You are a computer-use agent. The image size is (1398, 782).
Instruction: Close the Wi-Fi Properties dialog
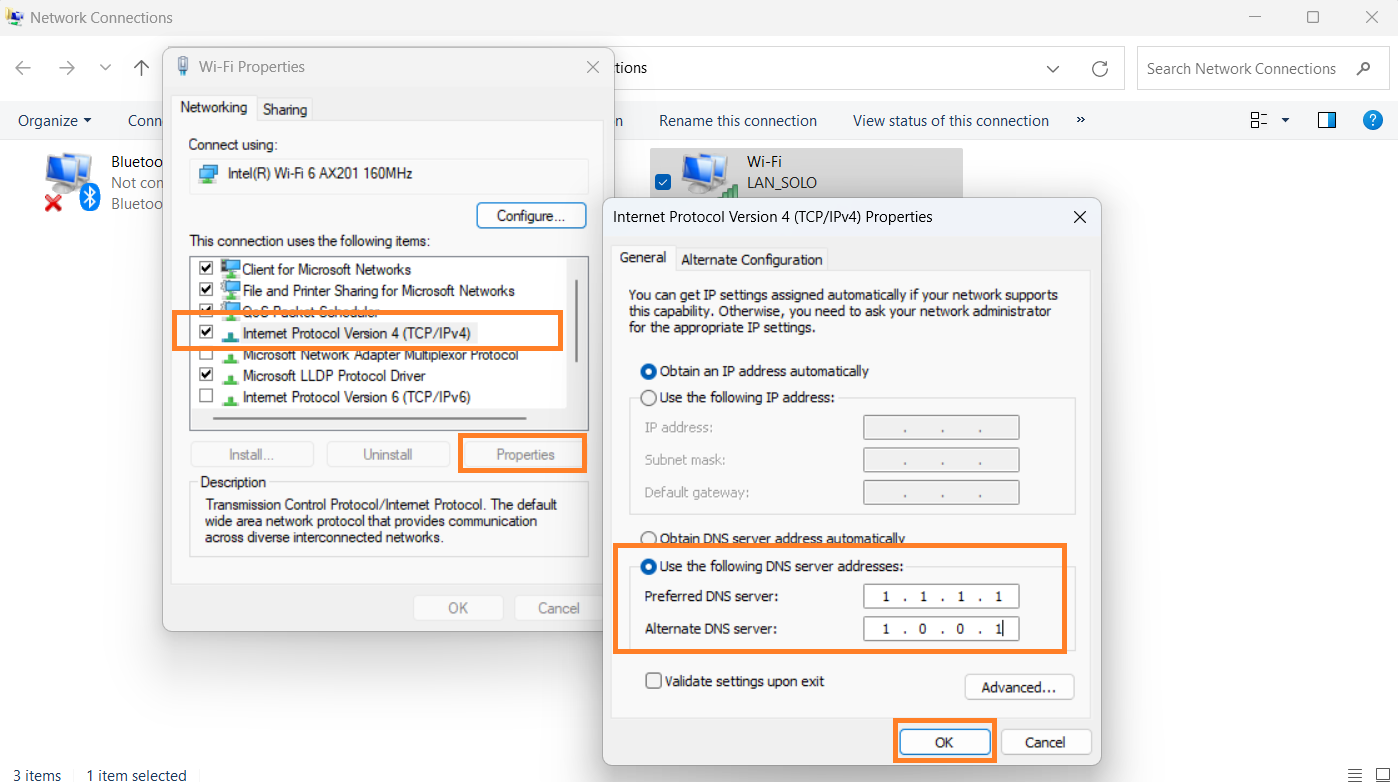tap(592, 67)
